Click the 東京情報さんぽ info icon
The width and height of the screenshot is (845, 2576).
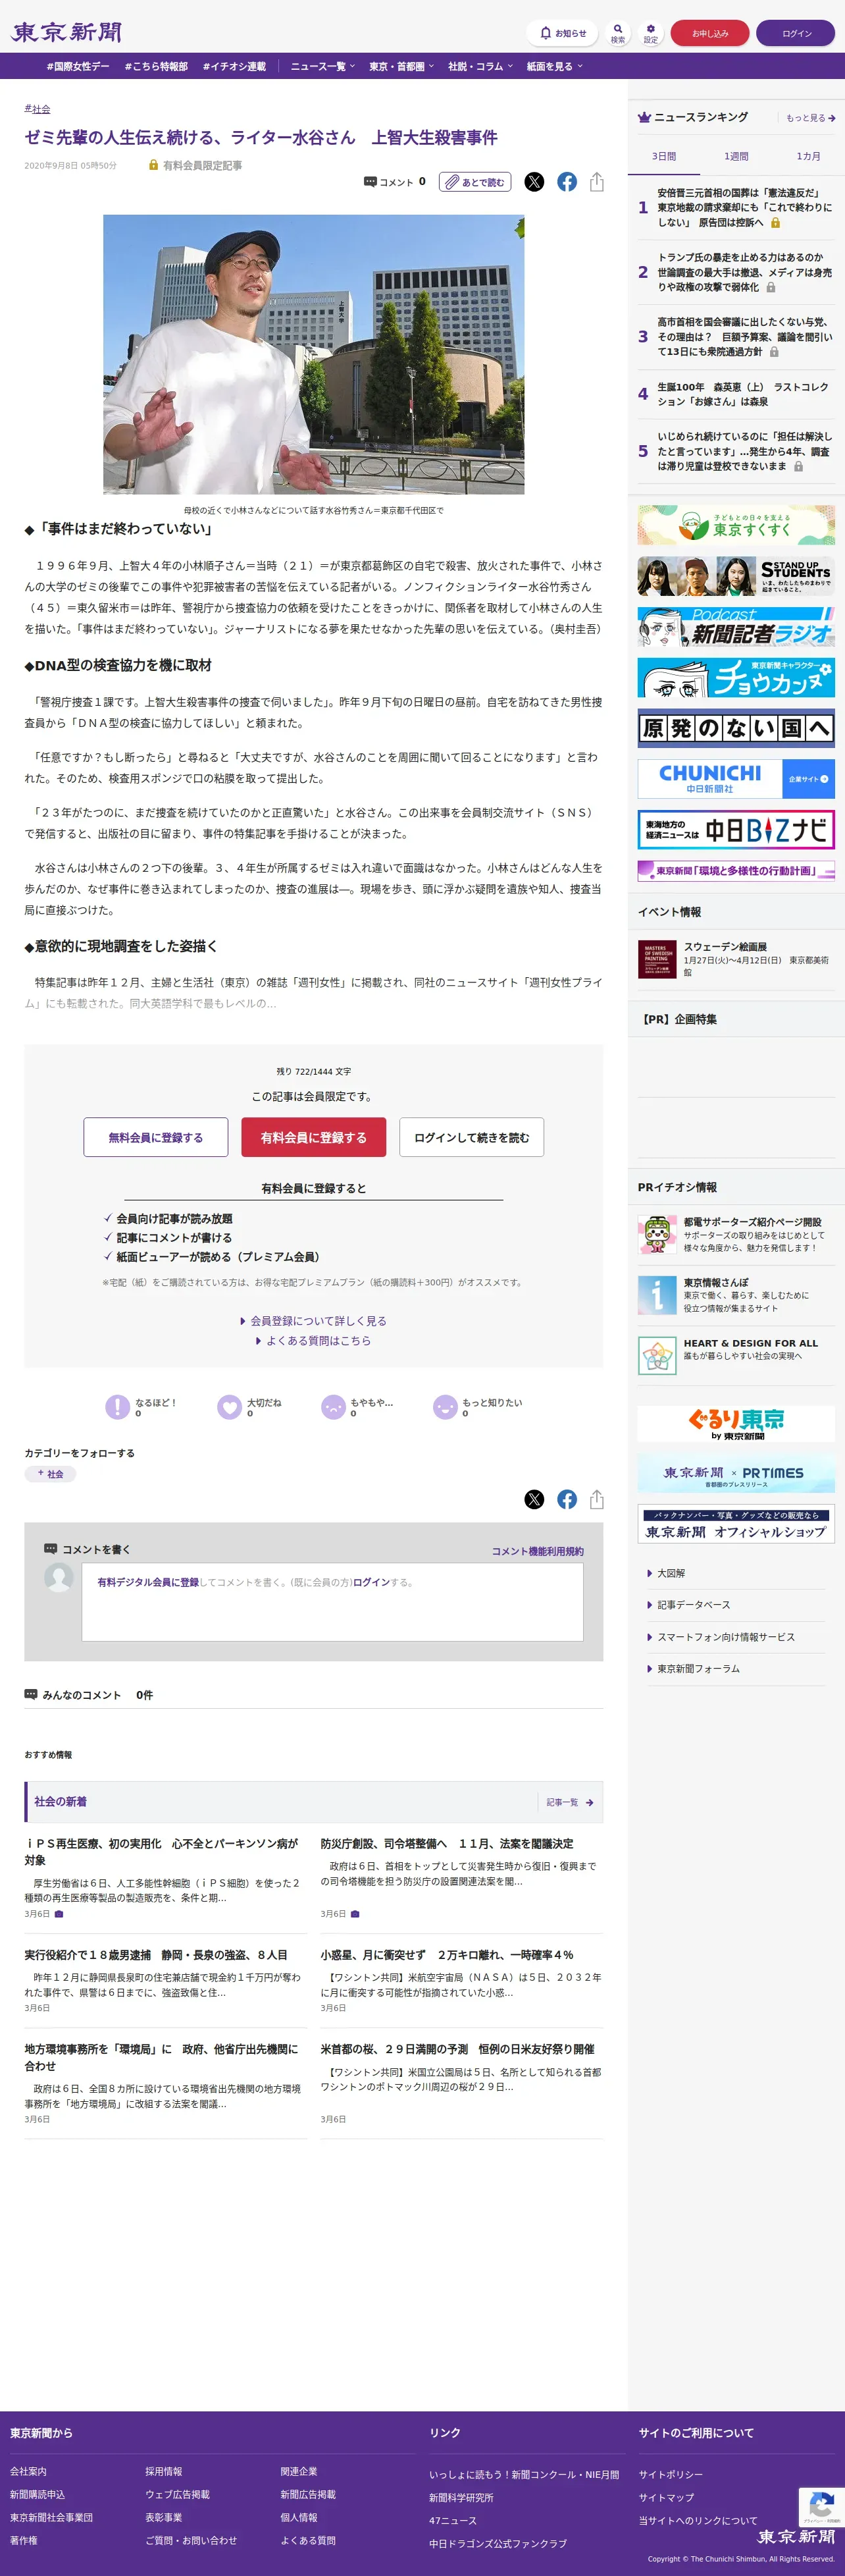657,1295
